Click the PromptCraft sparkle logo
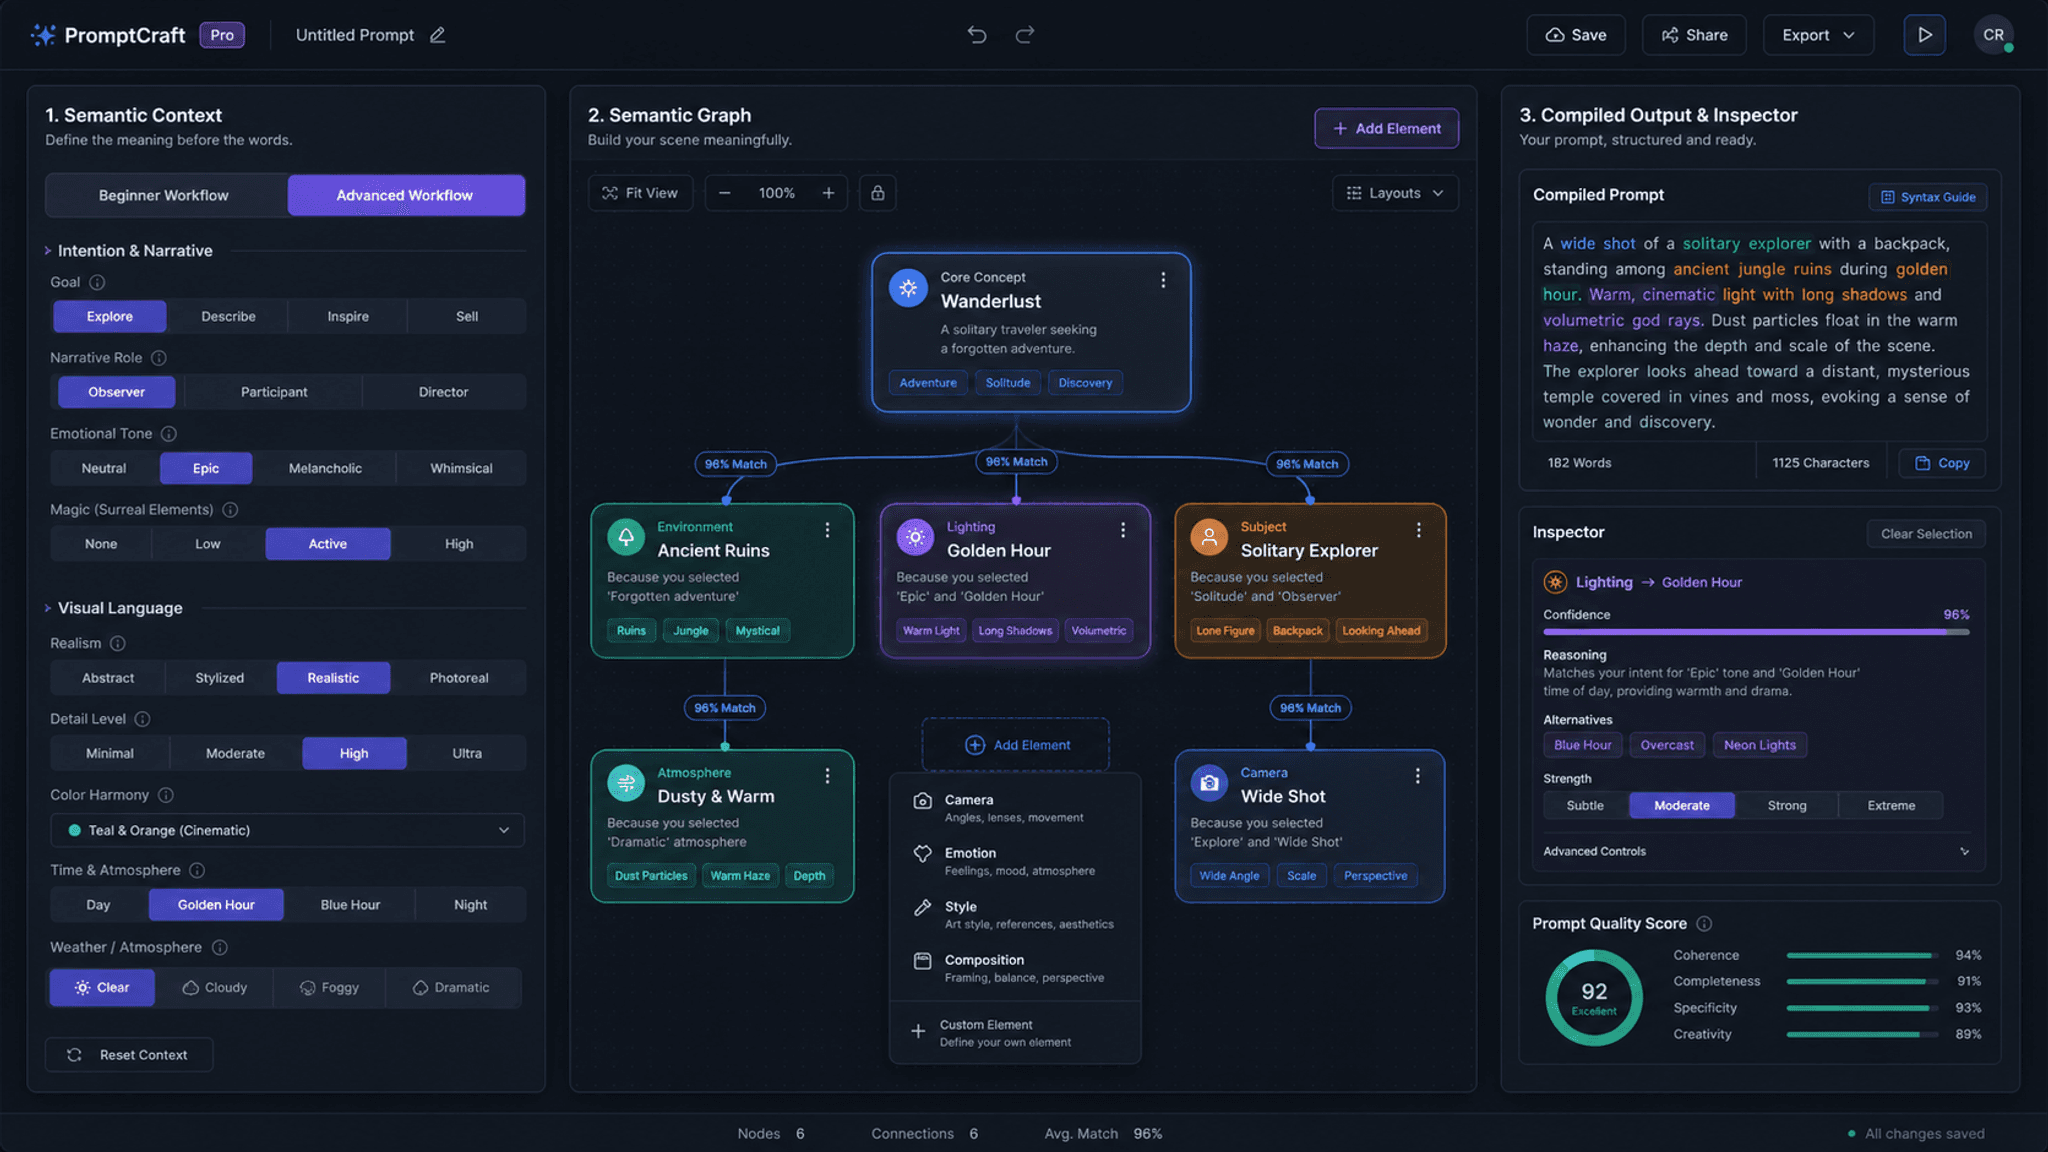 pyautogui.click(x=43, y=35)
